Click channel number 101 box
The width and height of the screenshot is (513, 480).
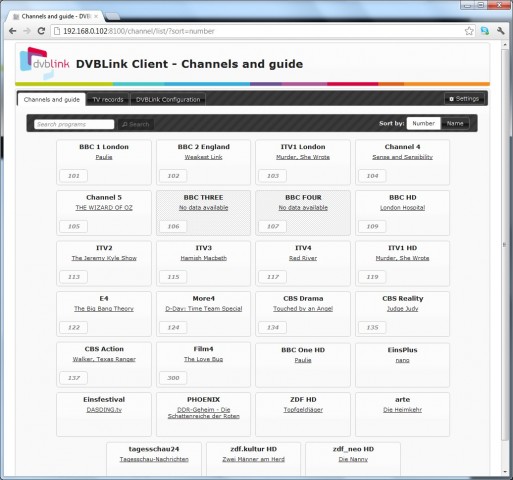74,176
